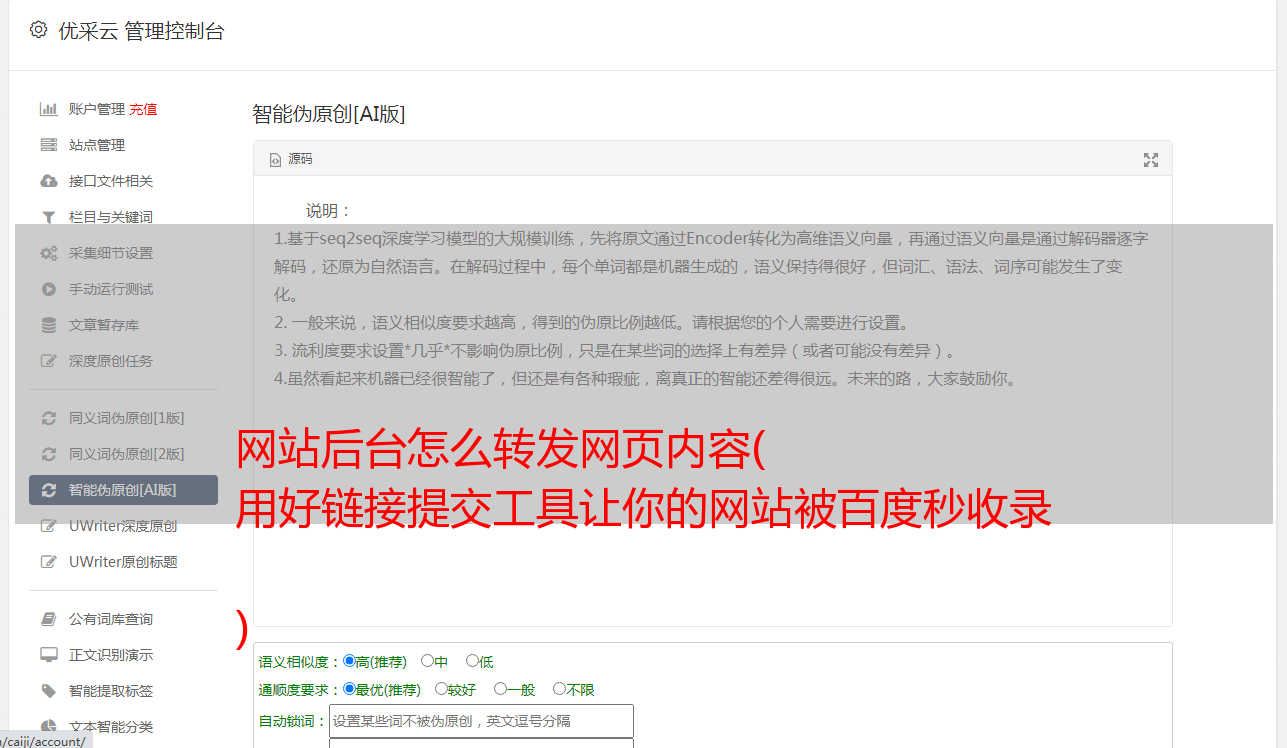The image size is (1287, 748).
Task: Open UWriter原创标题 sidebar link
Action: (123, 562)
